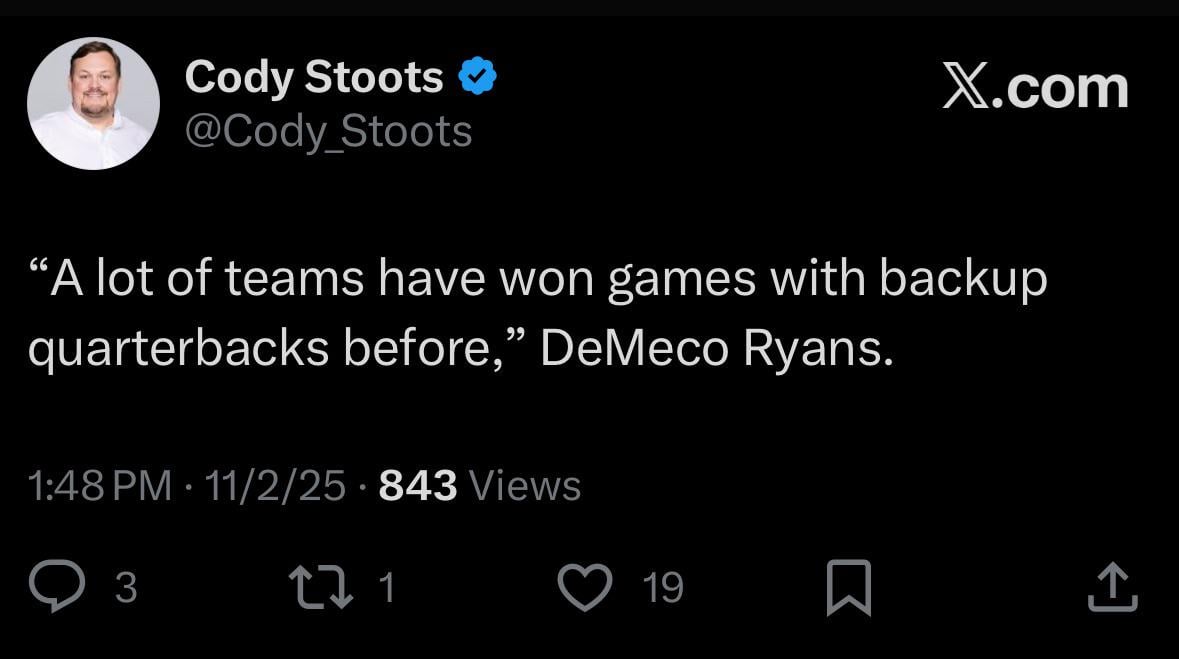The image size is (1179, 659).
Task: Open the share options menu
Action: [x=1114, y=588]
